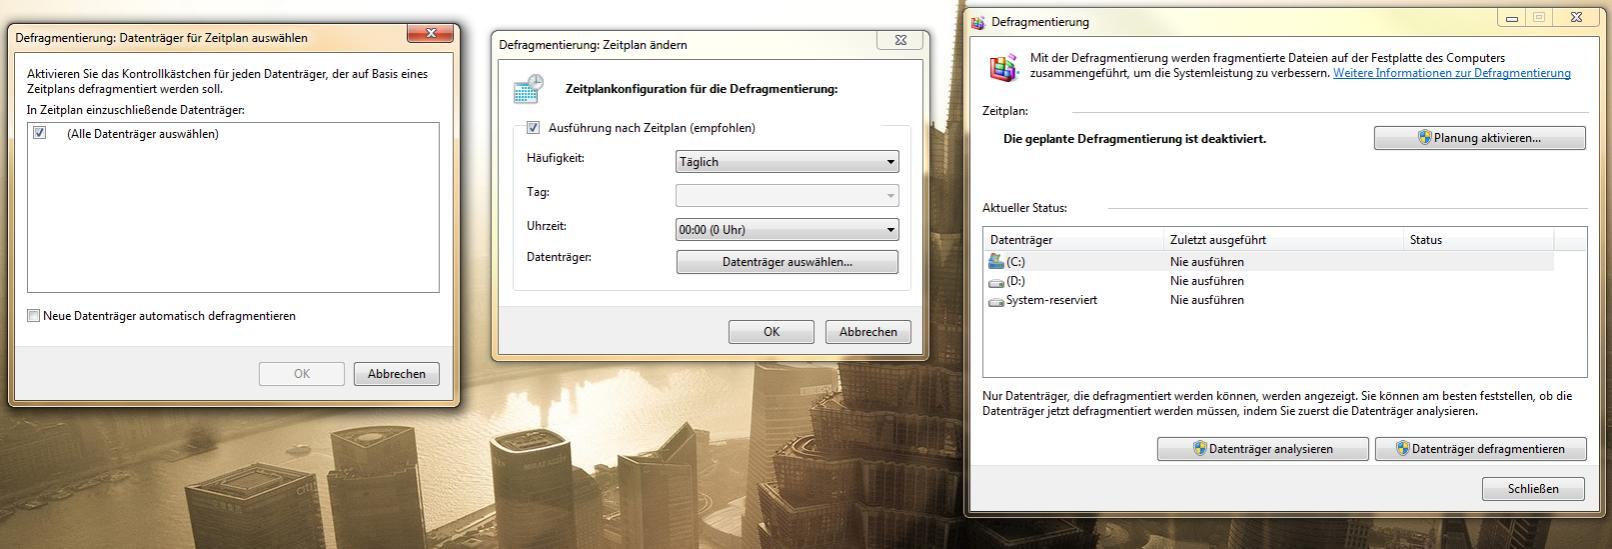Open 'Weitere Informationen zur Defragmentierung' link

point(1452,73)
